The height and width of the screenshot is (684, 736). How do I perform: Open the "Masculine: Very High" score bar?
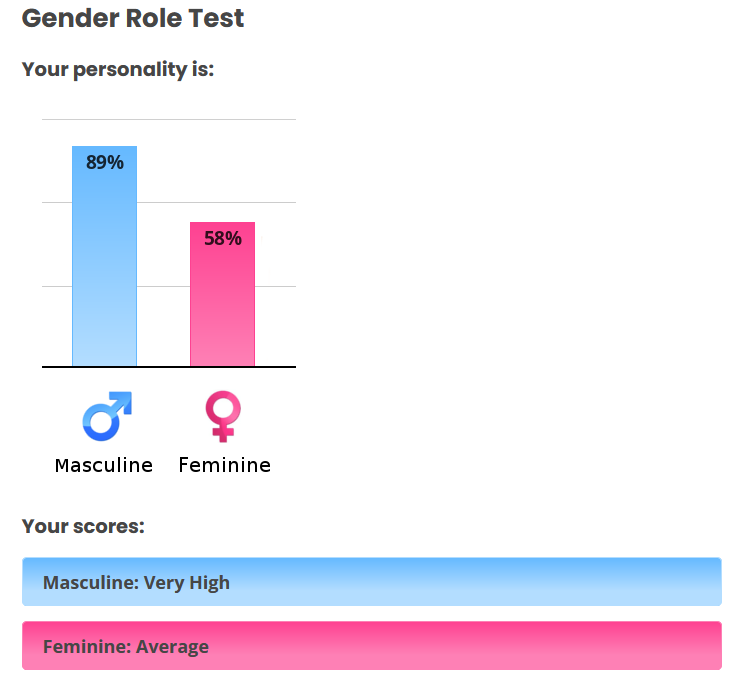click(371, 582)
